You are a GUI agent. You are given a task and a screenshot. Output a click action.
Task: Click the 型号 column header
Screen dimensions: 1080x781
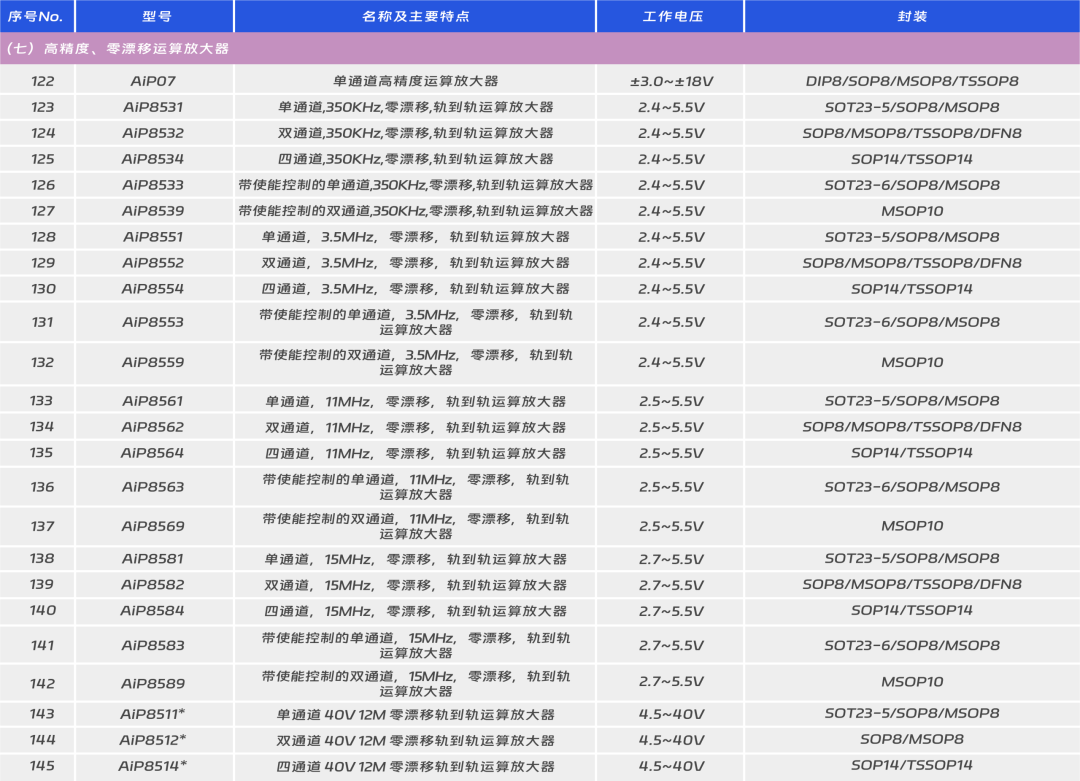click(x=154, y=17)
